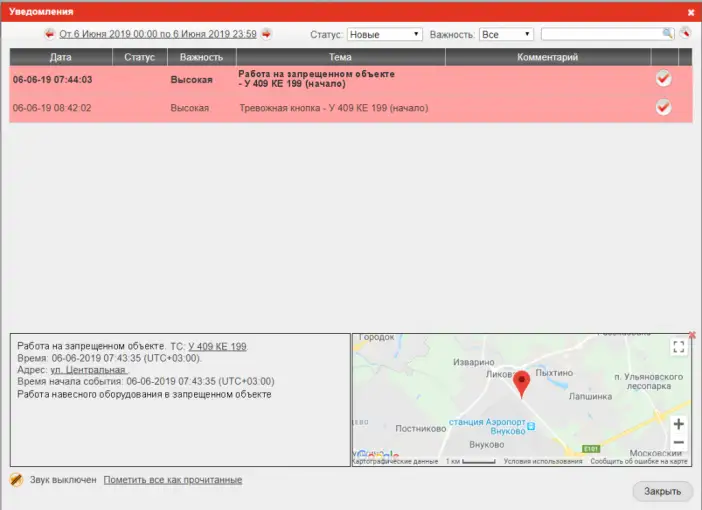Click the clear filter icon beside search

(685, 33)
